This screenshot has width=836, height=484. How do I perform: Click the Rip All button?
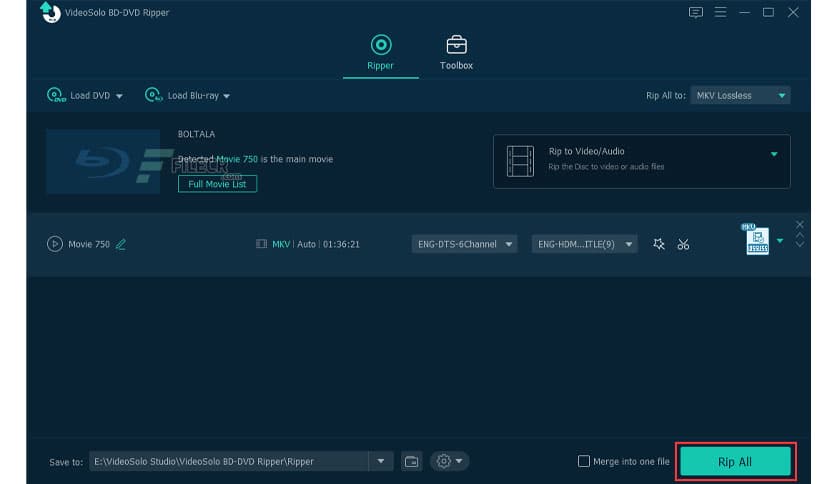pyautogui.click(x=735, y=462)
